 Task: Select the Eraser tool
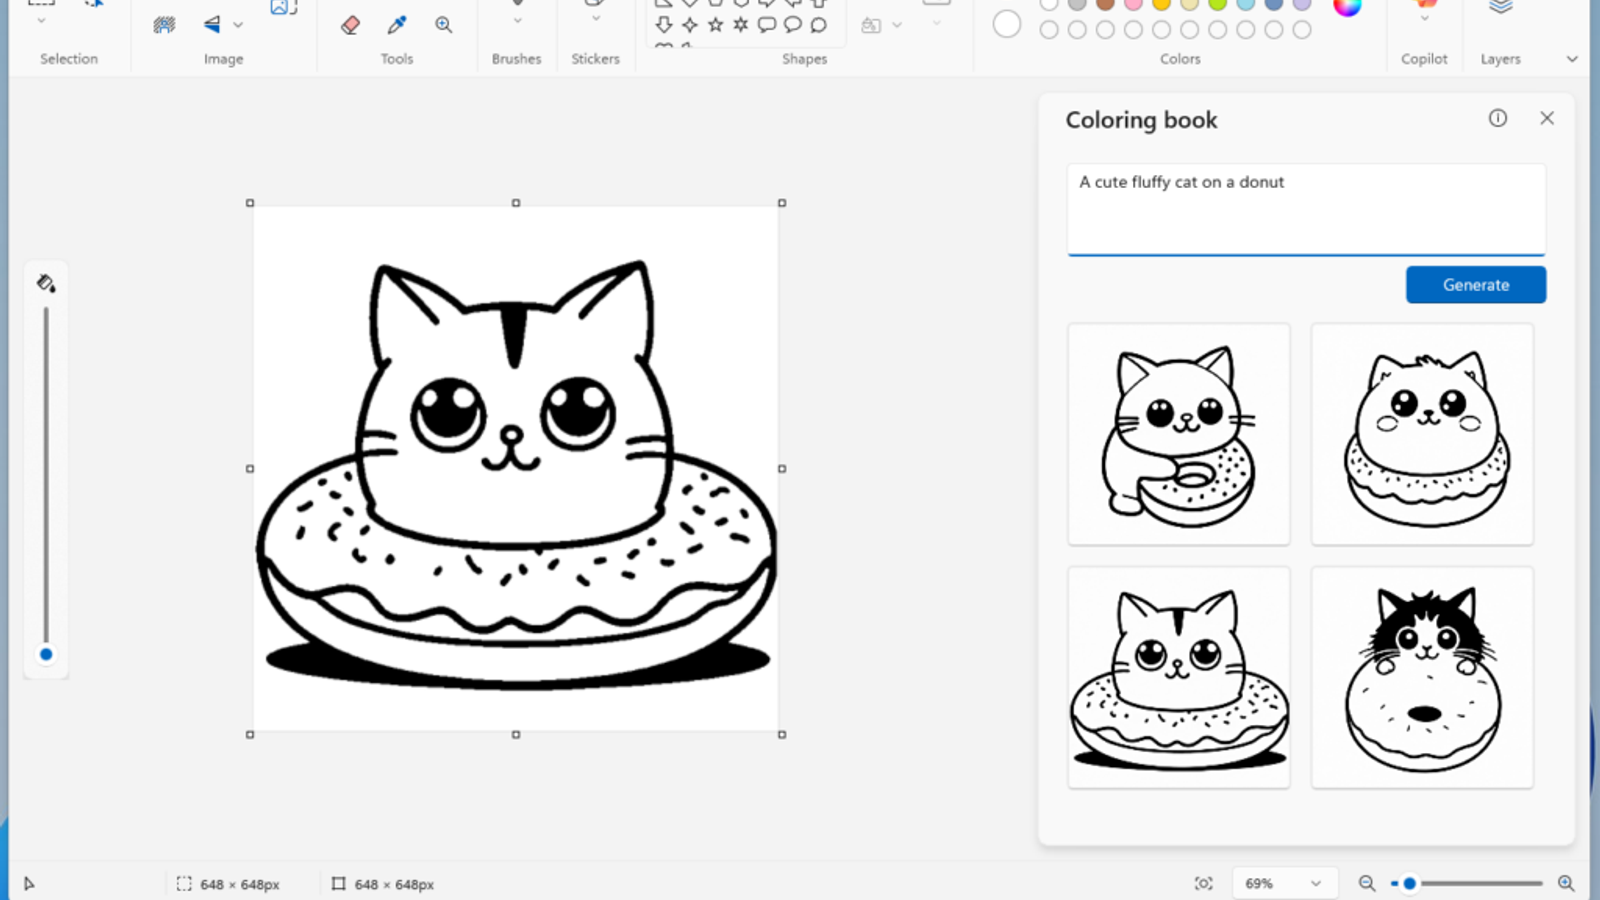click(x=350, y=25)
